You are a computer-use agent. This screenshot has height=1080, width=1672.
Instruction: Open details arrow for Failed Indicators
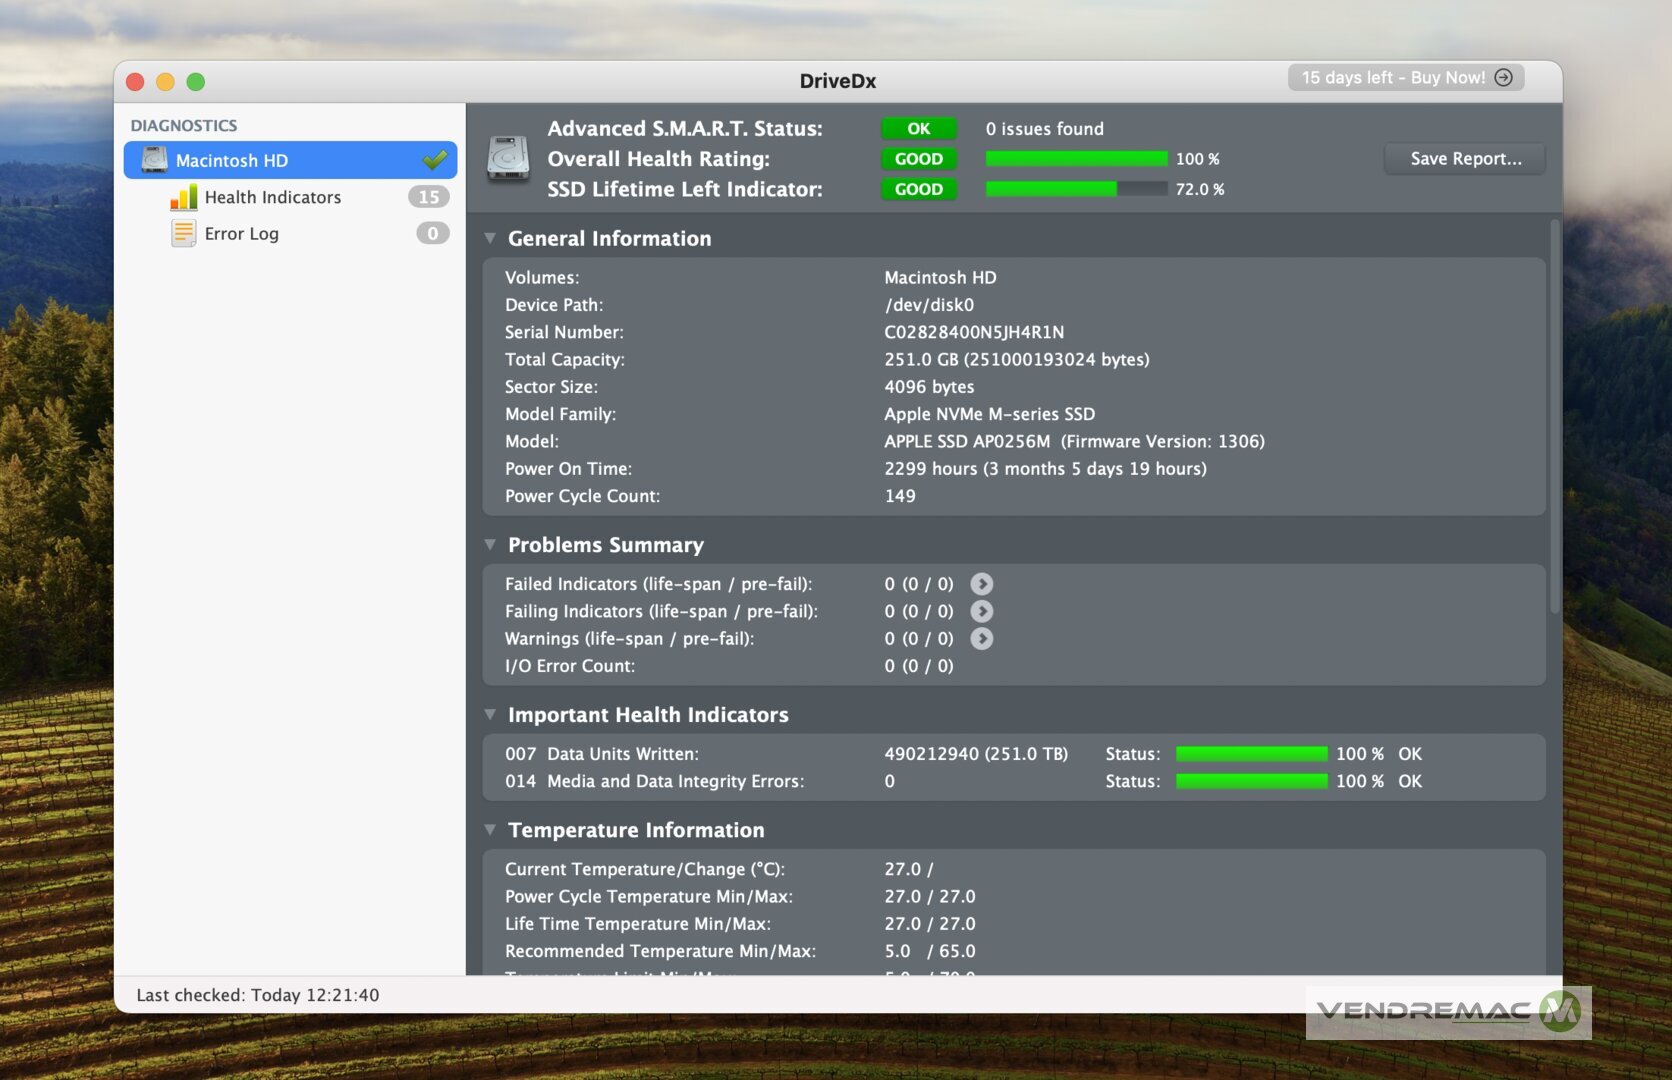tap(982, 584)
